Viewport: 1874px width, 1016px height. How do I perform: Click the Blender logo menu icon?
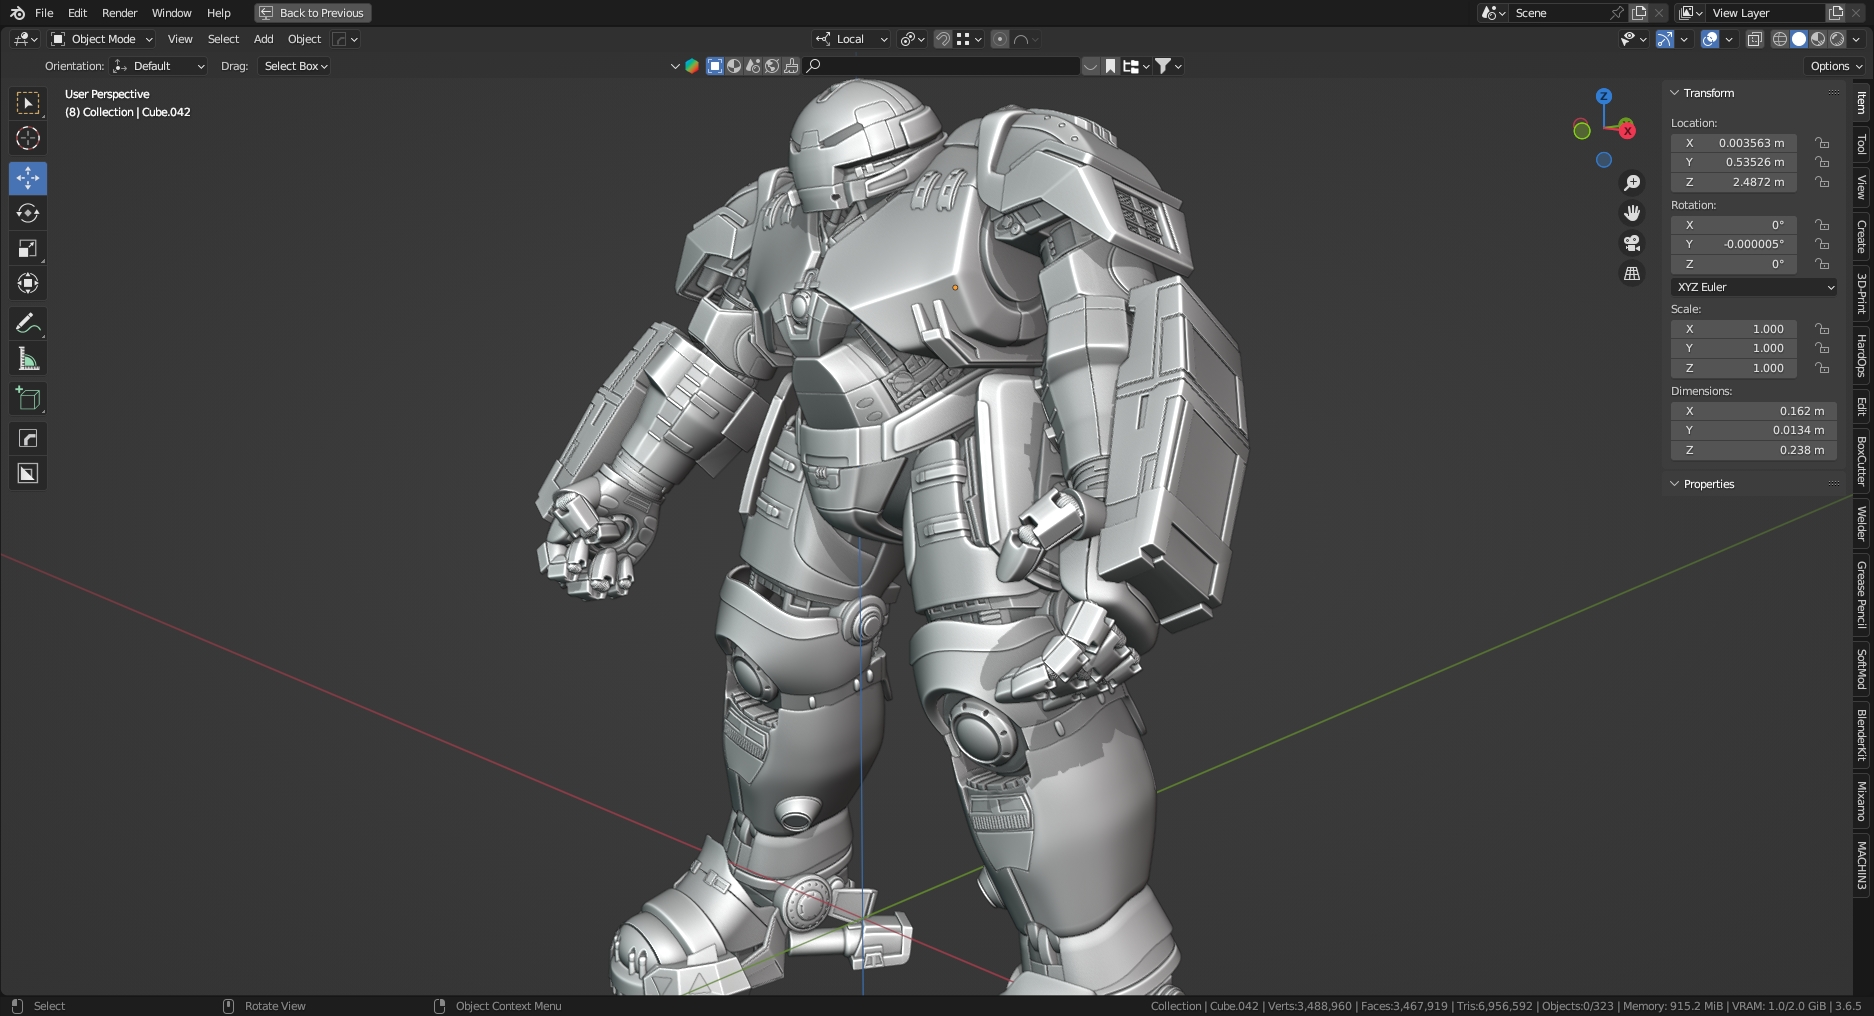point(17,13)
